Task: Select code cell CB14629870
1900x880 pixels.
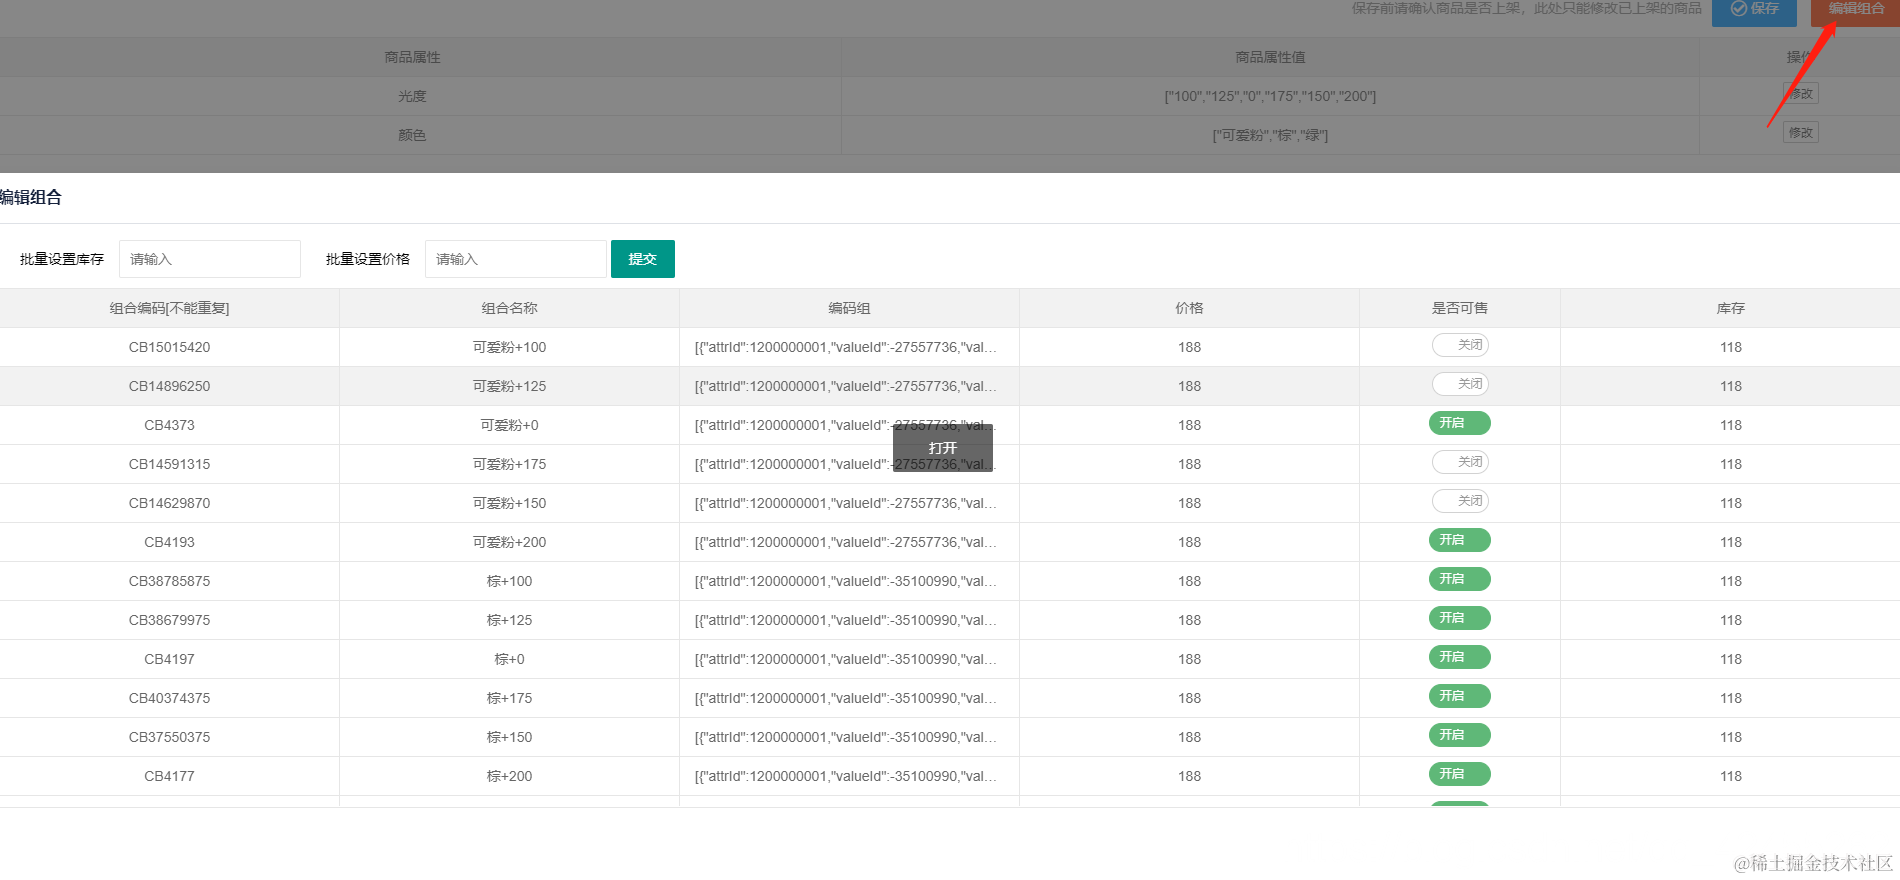Action: coord(170,503)
